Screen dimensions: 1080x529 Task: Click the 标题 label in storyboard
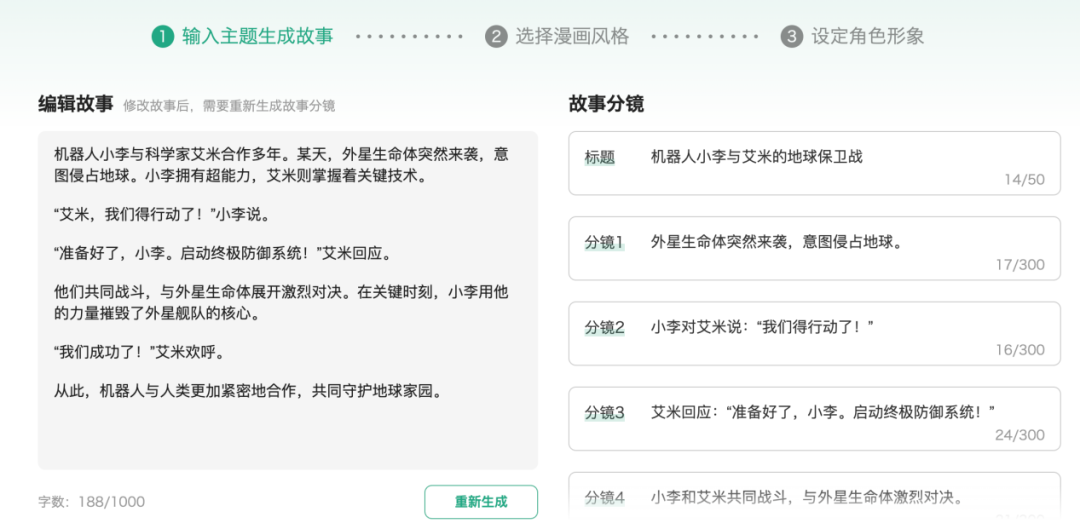600,157
